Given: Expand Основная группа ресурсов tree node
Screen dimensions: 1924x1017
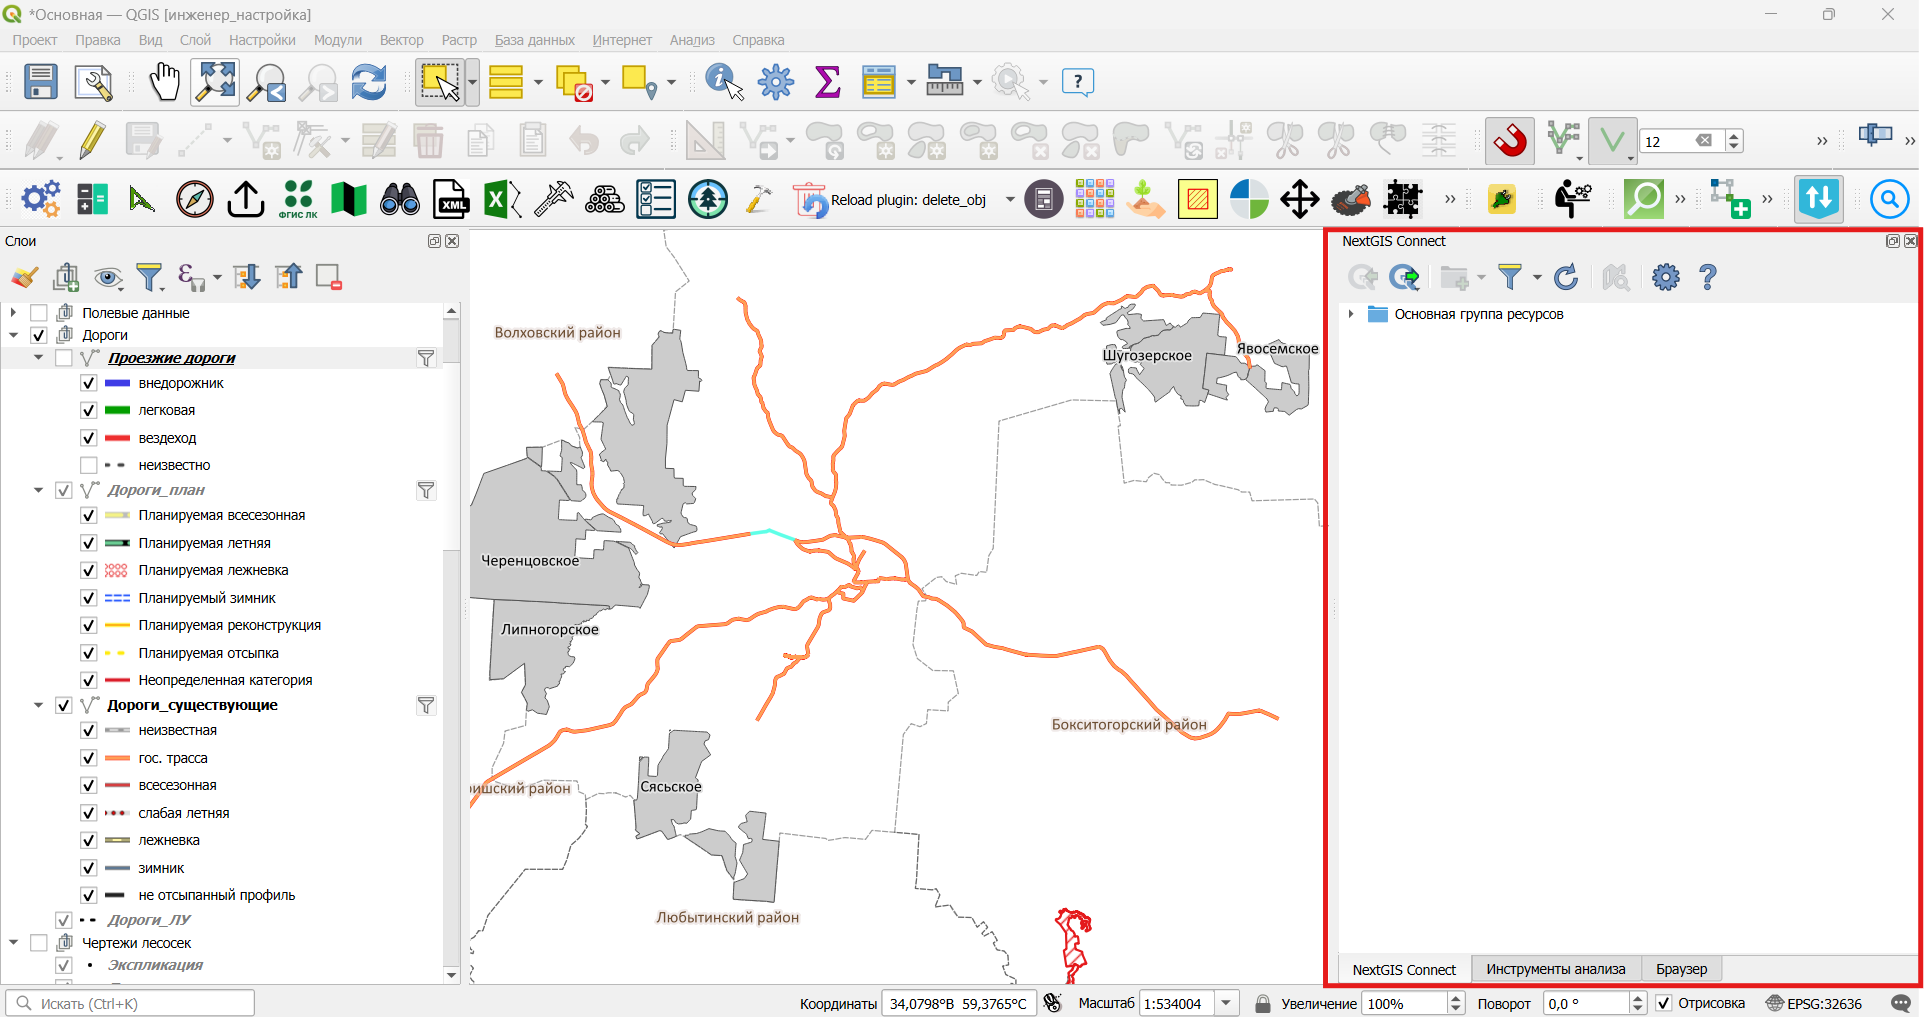Looking at the screenshot, I should coord(1351,314).
